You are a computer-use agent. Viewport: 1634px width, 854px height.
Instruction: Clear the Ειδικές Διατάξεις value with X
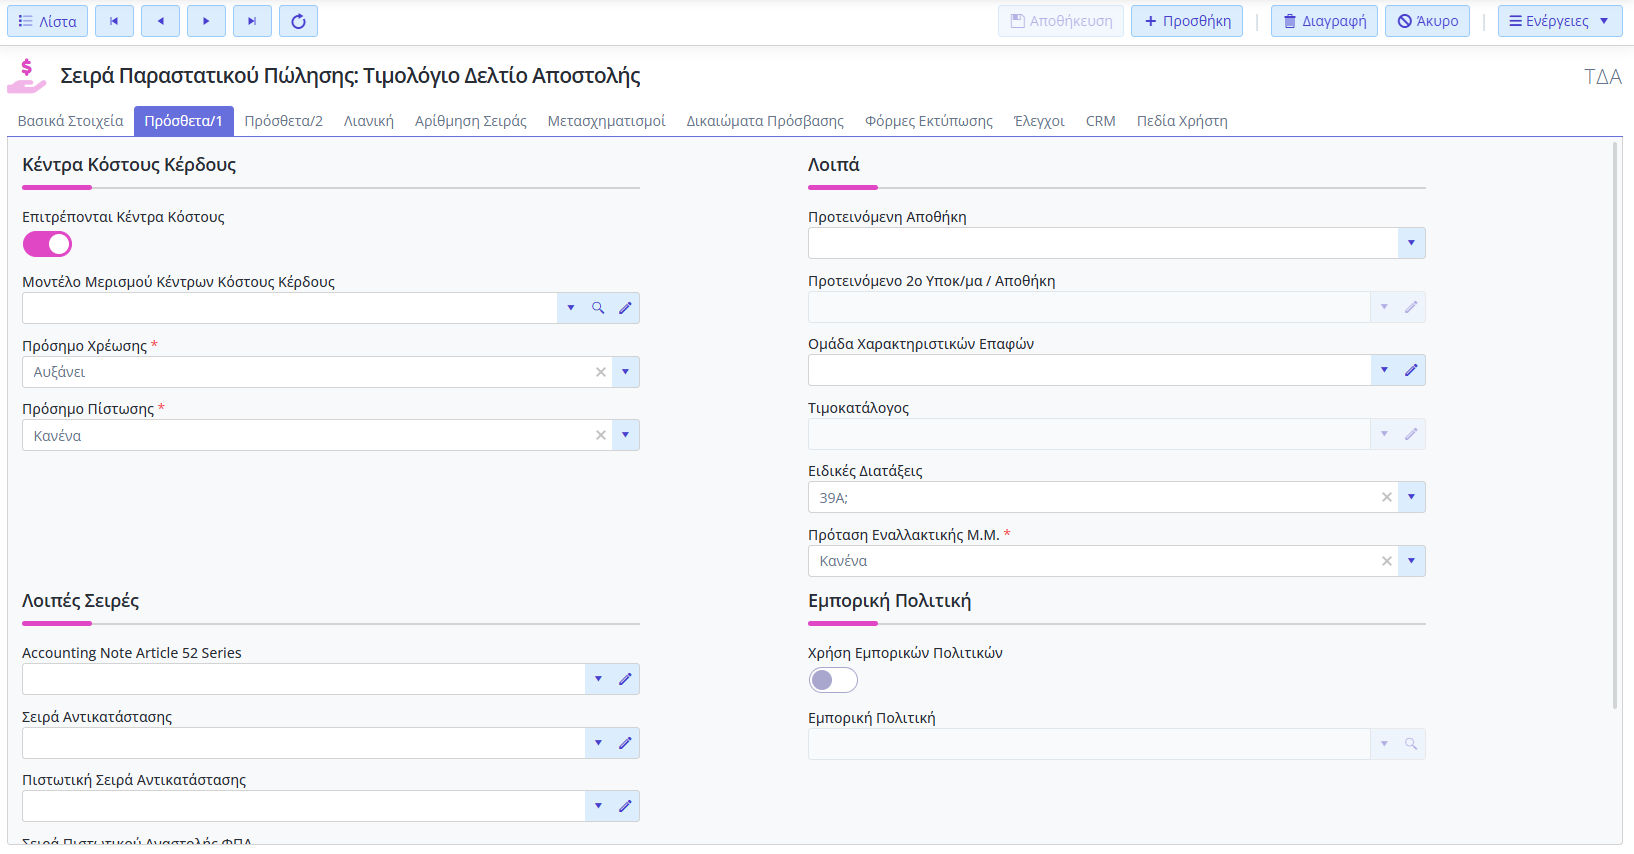[1386, 497]
